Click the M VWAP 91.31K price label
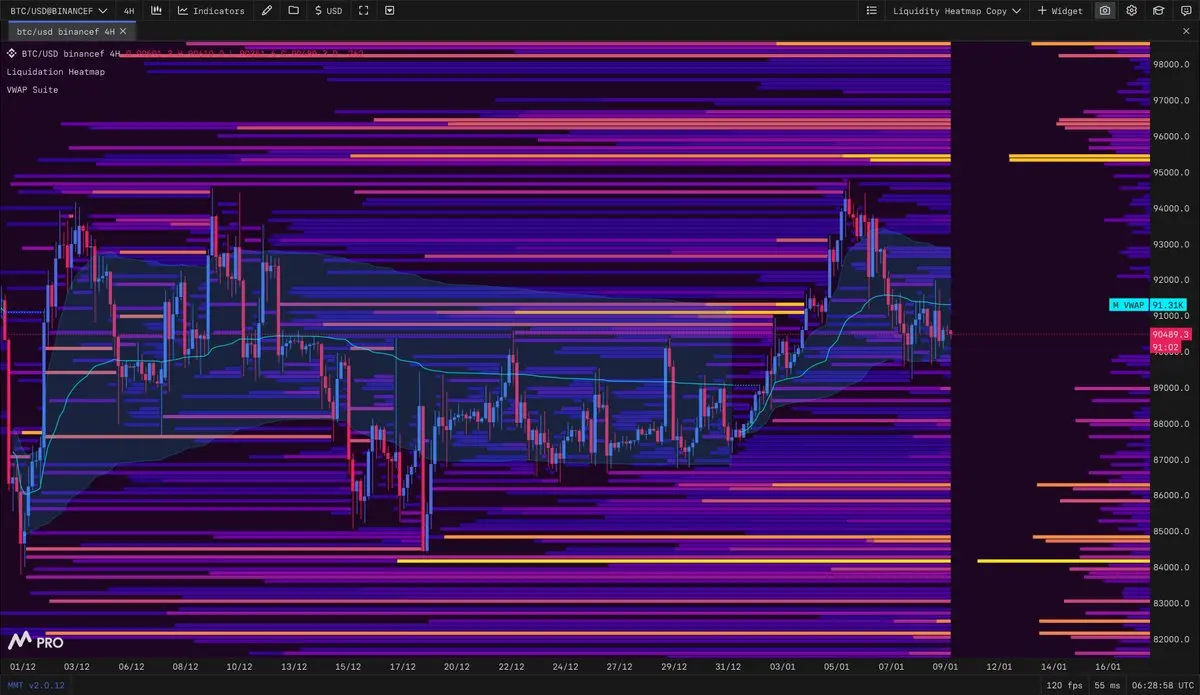This screenshot has width=1200, height=695. click(x=1148, y=304)
